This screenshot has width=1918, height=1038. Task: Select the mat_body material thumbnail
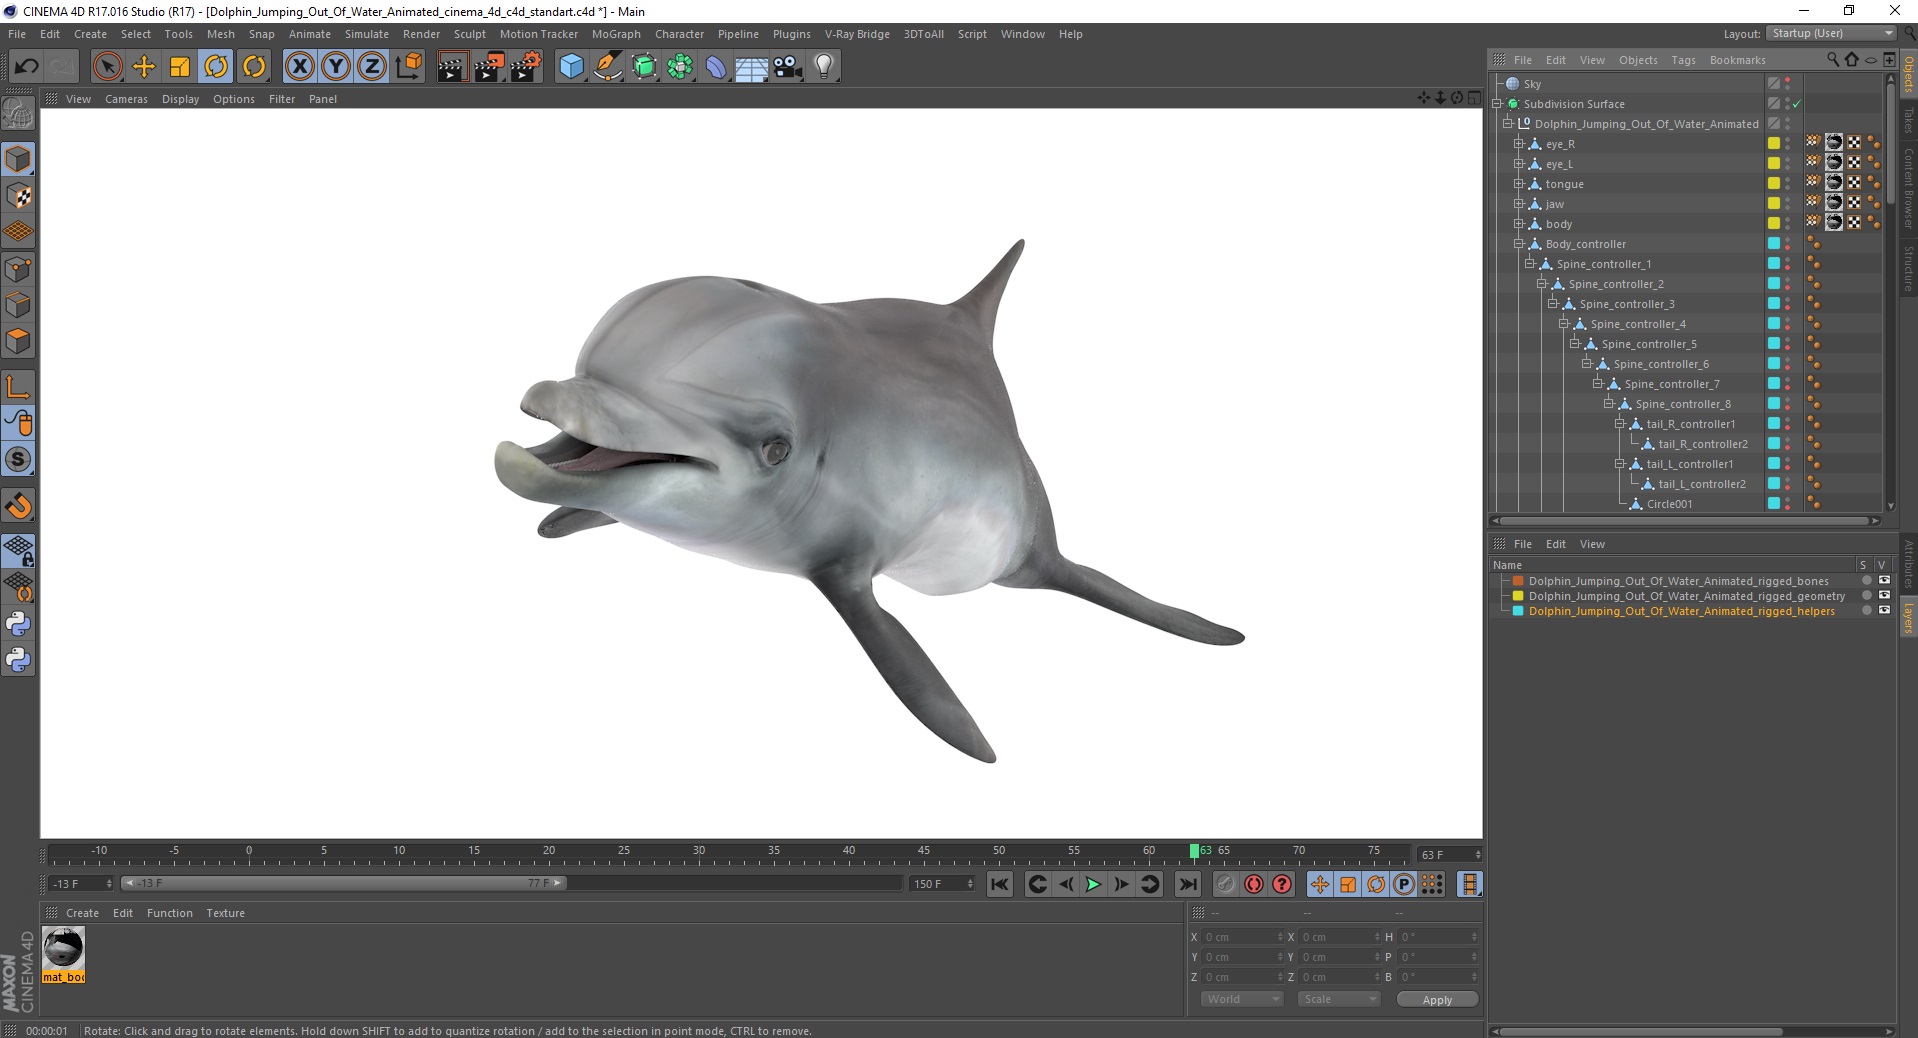tap(64, 948)
